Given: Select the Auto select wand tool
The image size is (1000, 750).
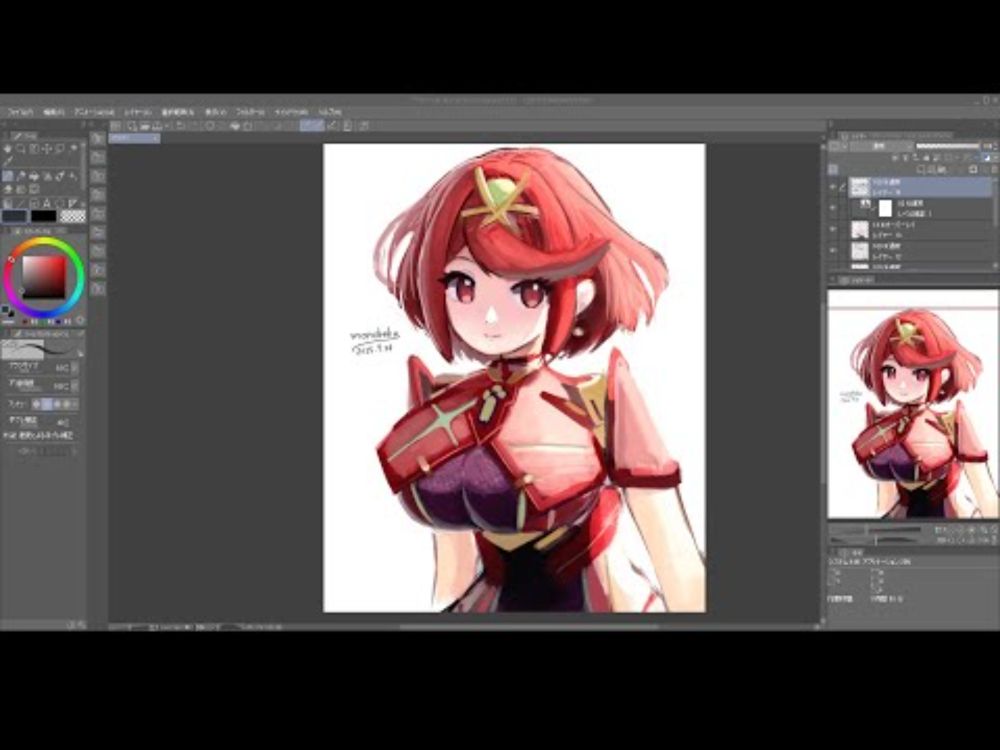Looking at the screenshot, I should (x=73, y=149).
